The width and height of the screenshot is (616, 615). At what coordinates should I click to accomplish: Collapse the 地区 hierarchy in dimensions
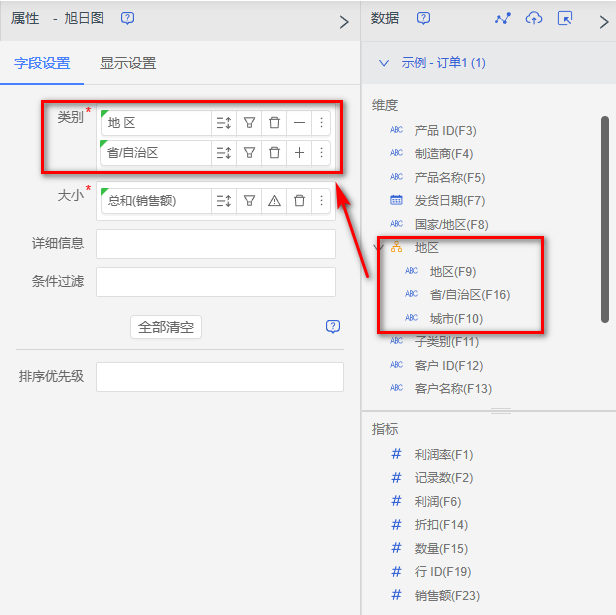point(378,247)
